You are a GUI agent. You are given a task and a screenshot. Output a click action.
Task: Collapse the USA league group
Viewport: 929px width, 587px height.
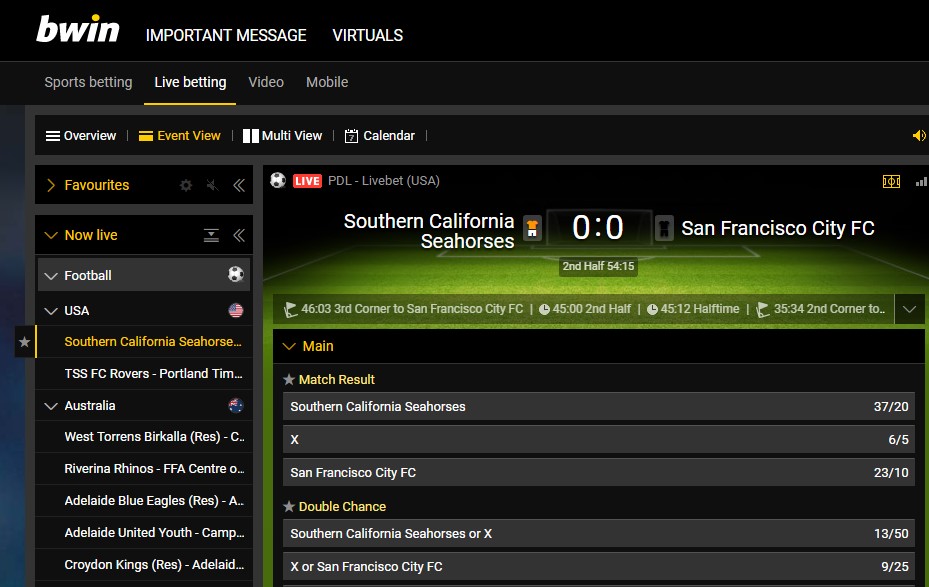(x=51, y=311)
